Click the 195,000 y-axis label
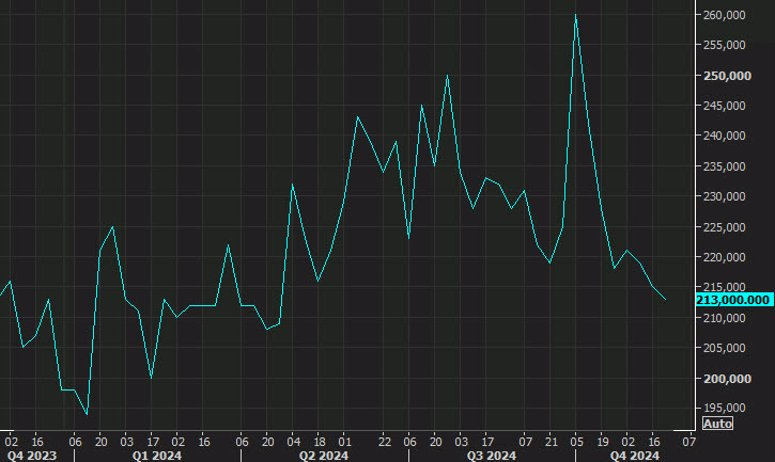775x462 pixels. click(x=724, y=408)
